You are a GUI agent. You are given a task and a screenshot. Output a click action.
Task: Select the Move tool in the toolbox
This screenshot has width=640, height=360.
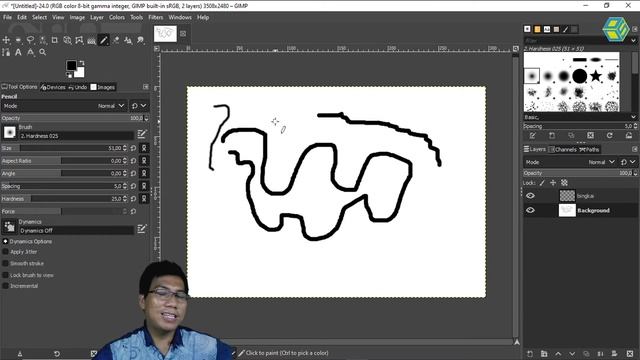6,40
